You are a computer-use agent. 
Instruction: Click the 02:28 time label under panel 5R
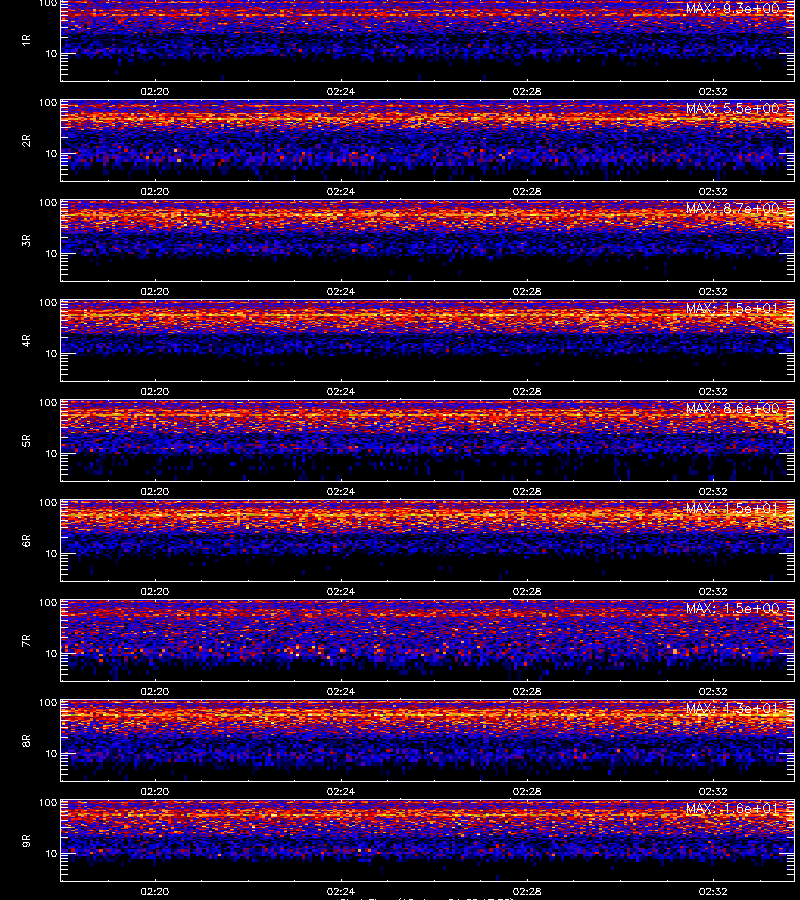(527, 491)
